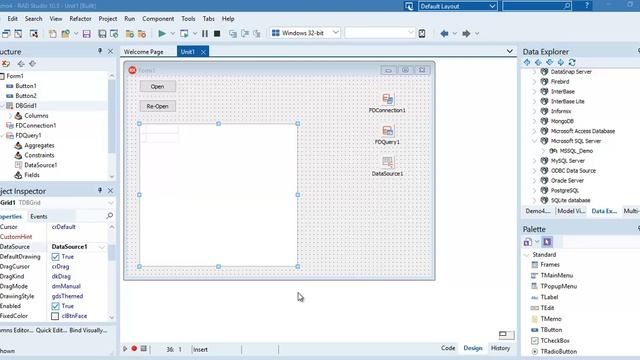Toggle the DefaultDrawing True checkbox
The width and height of the screenshot is (640, 360).
56,257
